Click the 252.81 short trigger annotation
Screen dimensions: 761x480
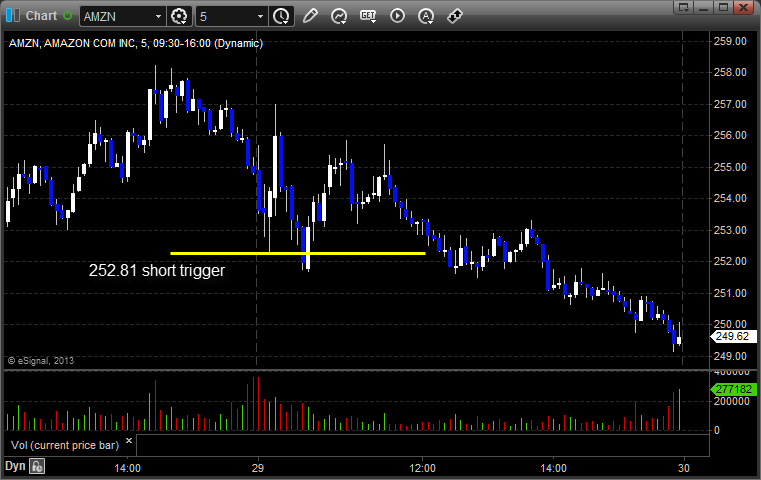tap(157, 270)
